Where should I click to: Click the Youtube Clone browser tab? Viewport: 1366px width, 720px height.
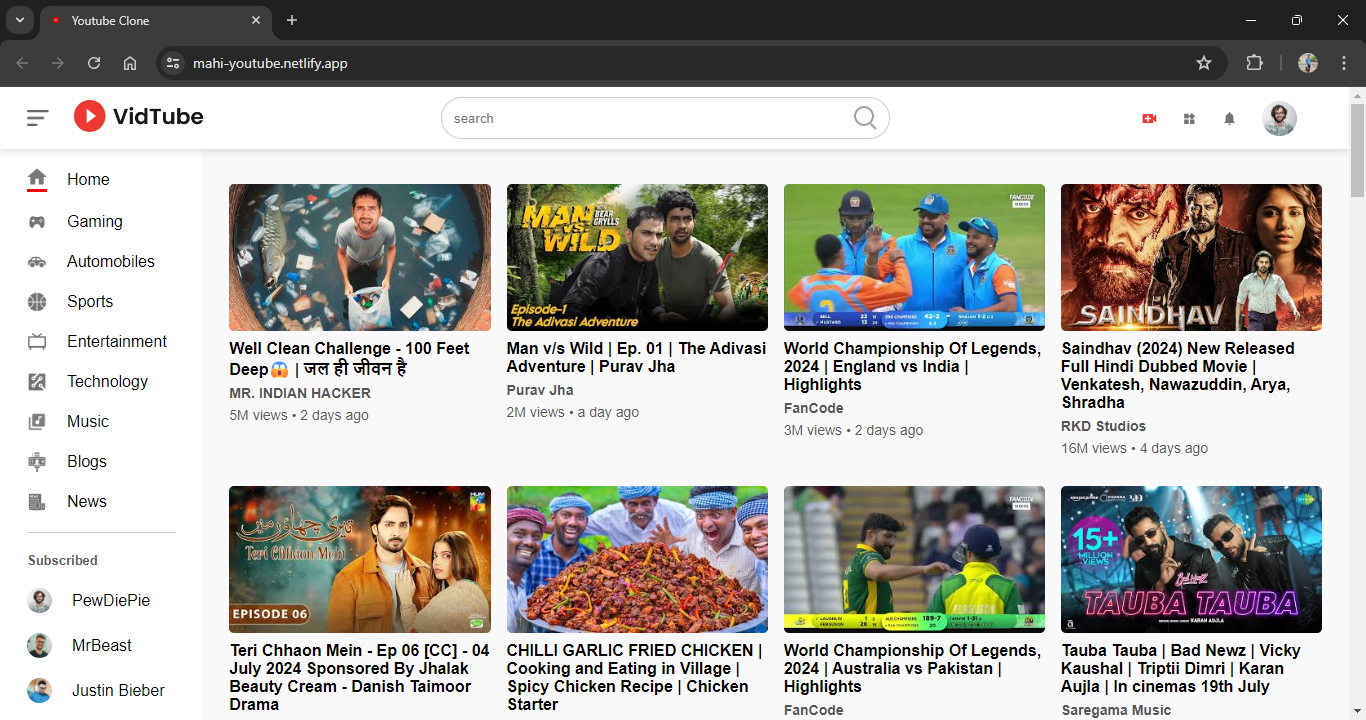coord(155,20)
